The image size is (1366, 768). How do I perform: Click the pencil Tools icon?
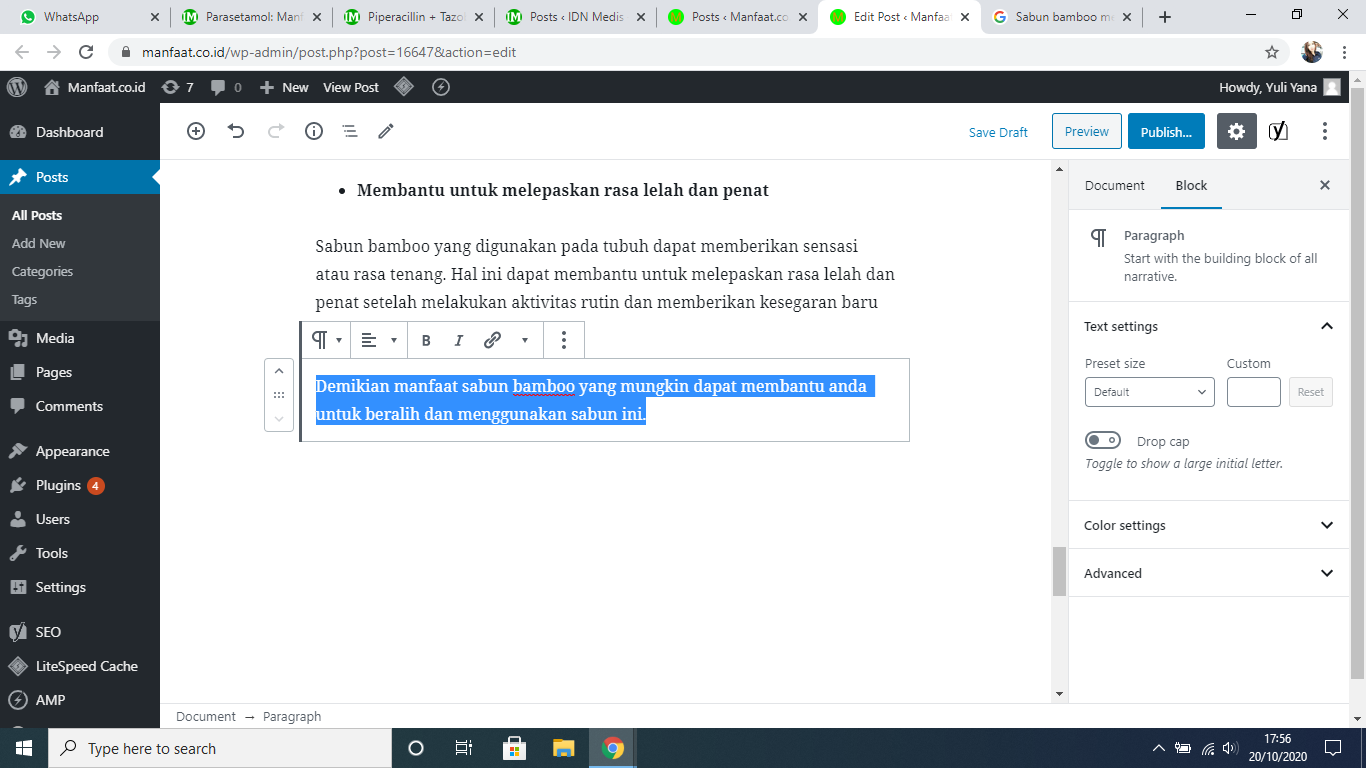click(x=386, y=131)
